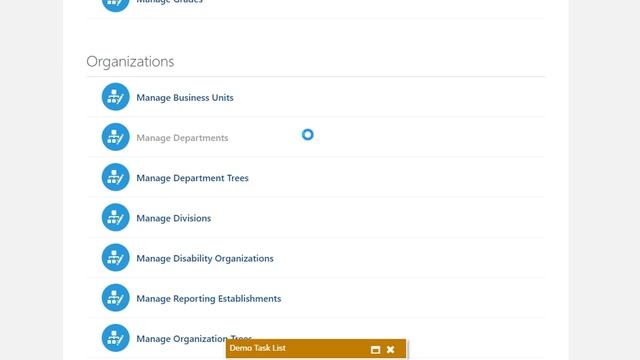
Task: Click the Manage Organization Trees icon
Action: pyautogui.click(x=116, y=338)
